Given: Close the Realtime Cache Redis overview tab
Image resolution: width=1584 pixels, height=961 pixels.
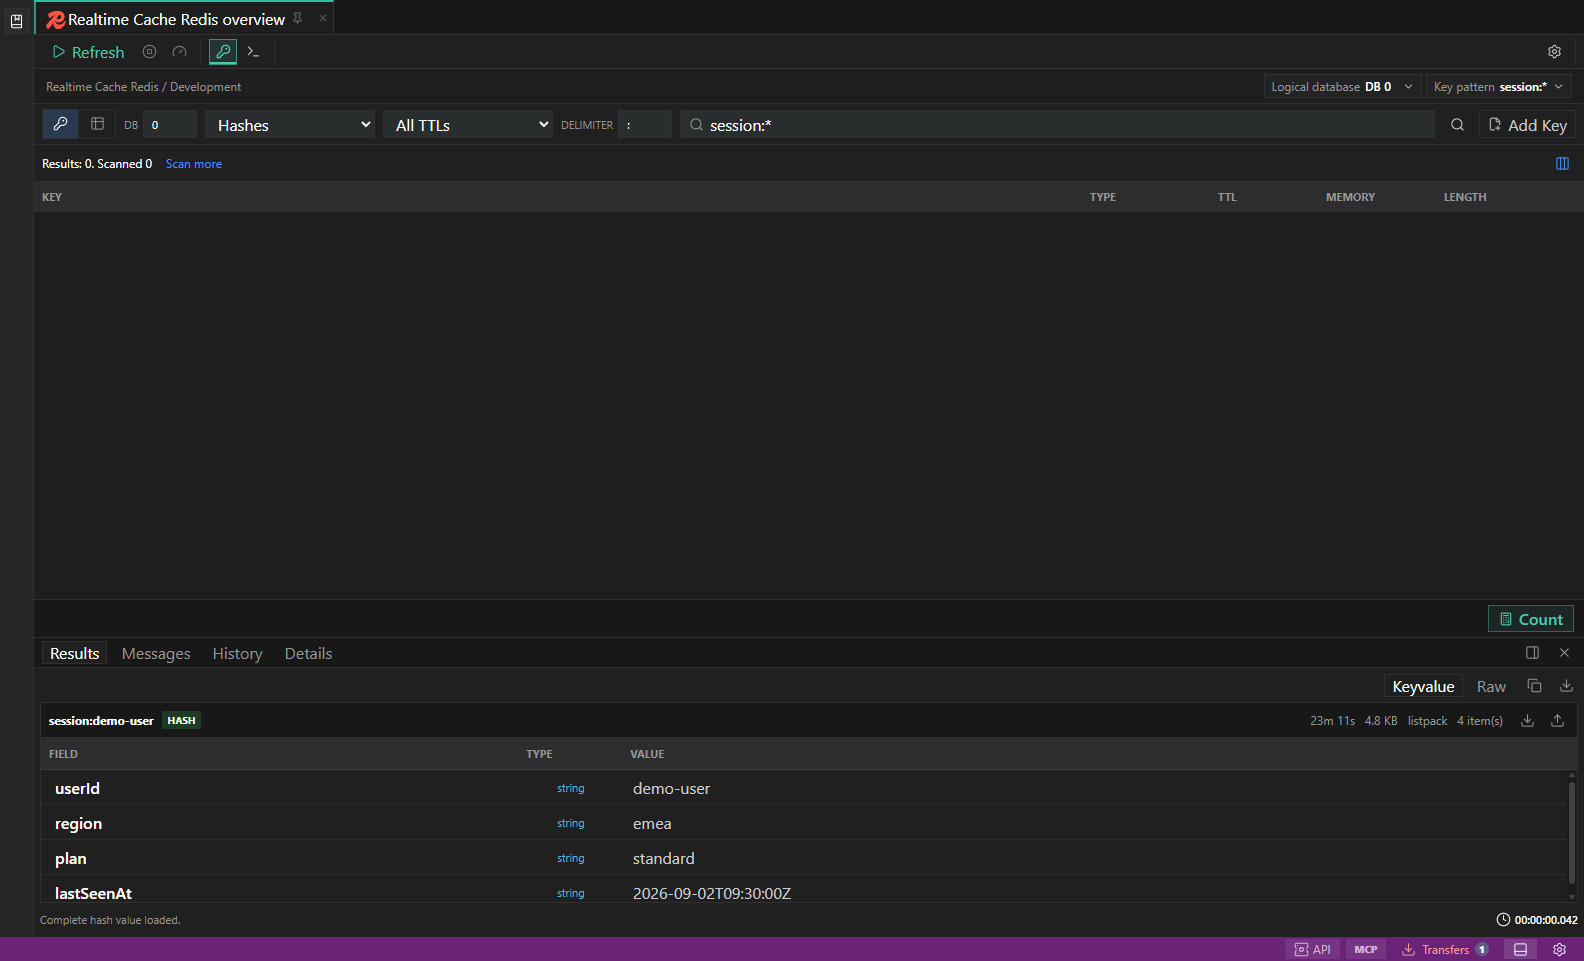Looking at the screenshot, I should click(x=323, y=18).
